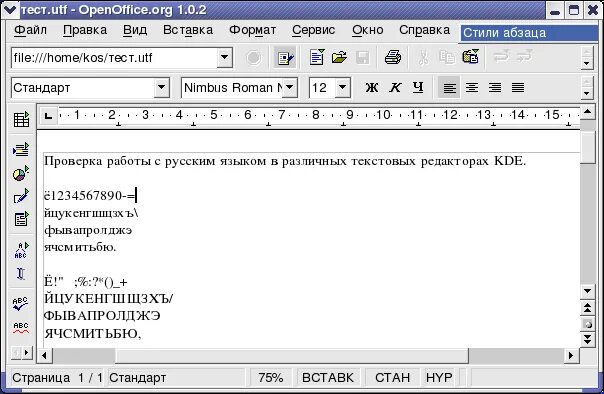Open the Nimbus Roman font name dropdown

(x=290, y=88)
